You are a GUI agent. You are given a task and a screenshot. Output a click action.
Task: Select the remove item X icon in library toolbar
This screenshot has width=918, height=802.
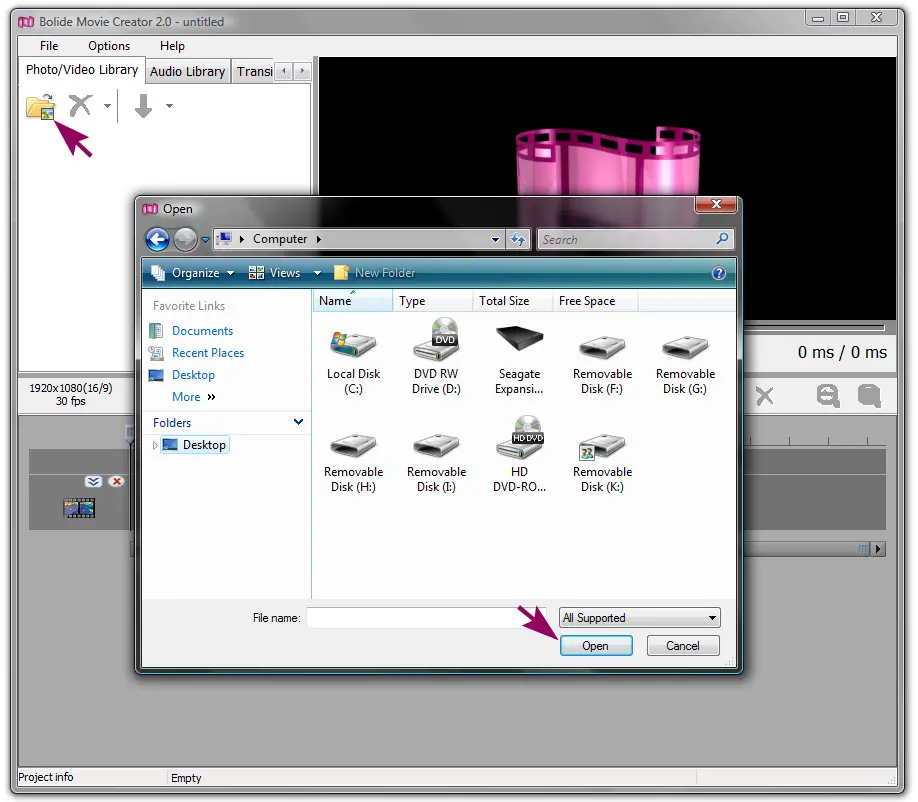tap(80, 106)
